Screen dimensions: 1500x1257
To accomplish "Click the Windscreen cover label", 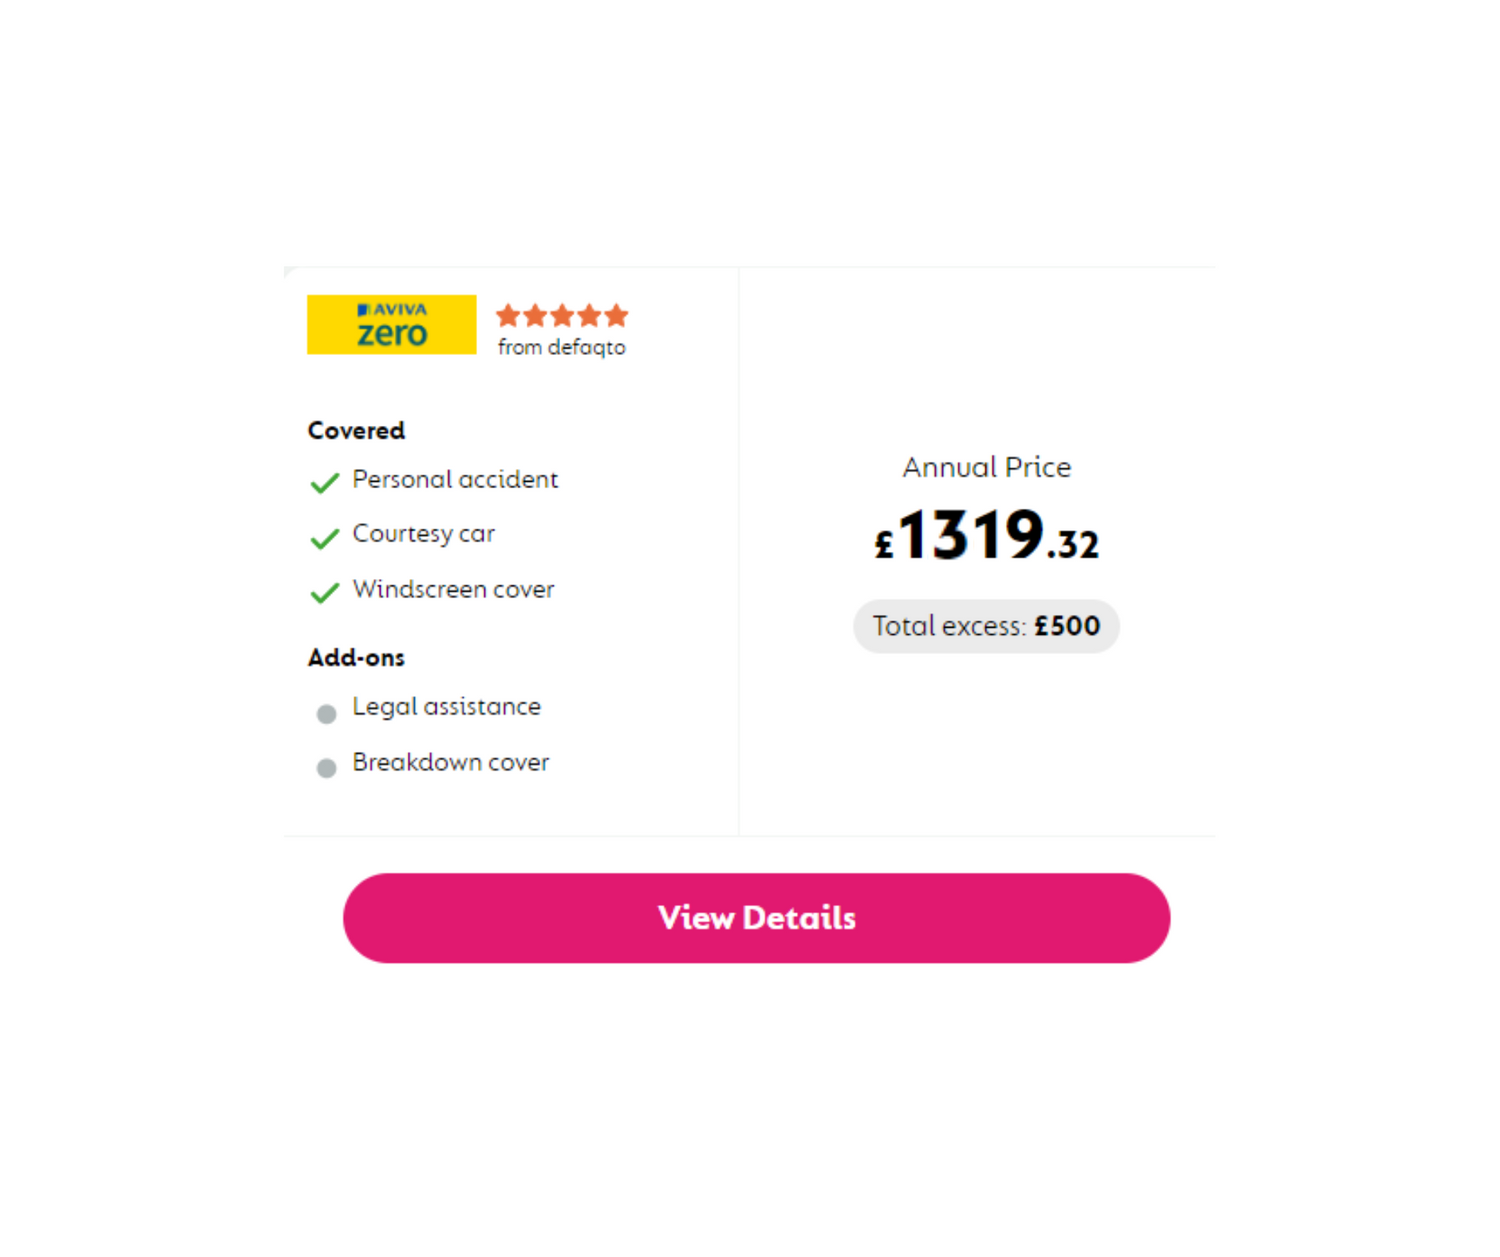I will [x=453, y=590].
